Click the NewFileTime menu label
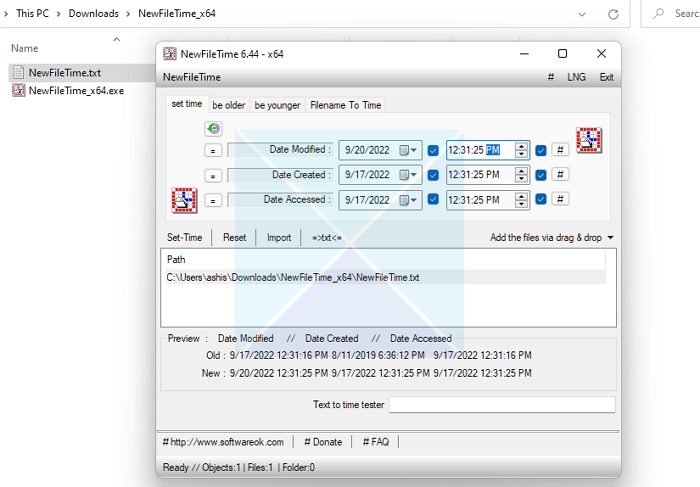Screen dimensions: 700x487 [192, 77]
